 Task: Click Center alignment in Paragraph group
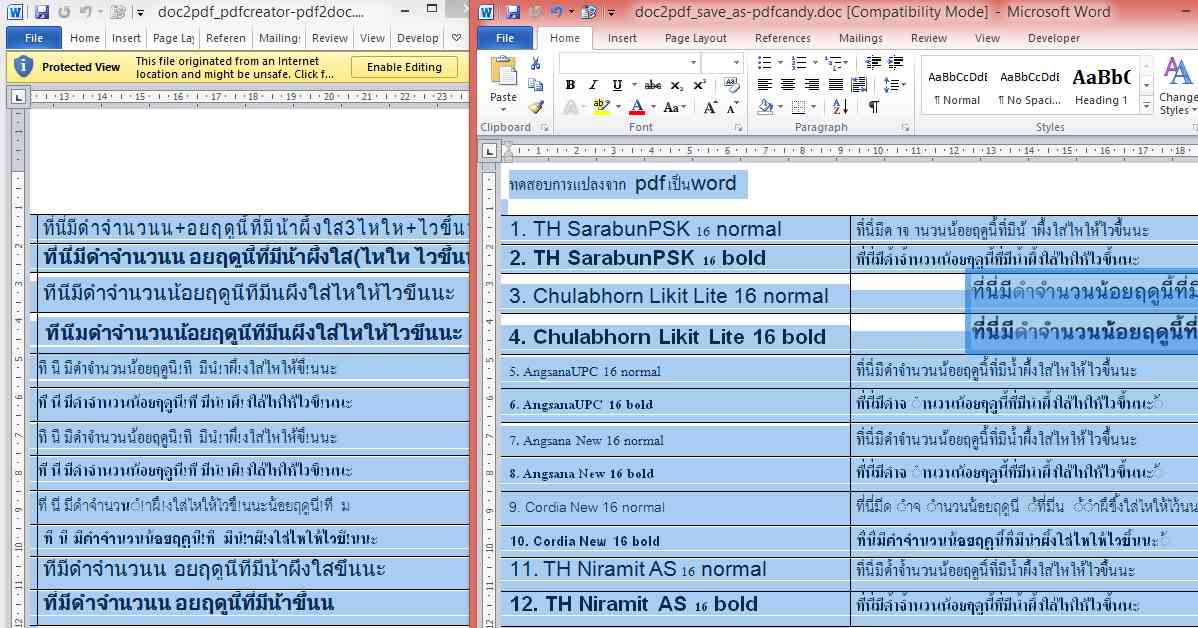(788, 85)
